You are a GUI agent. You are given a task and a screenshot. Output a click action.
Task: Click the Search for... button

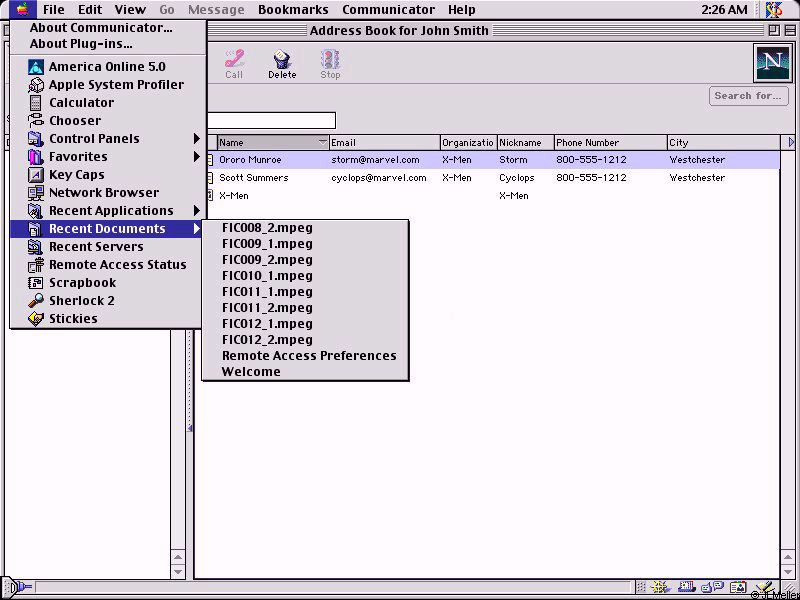[747, 96]
